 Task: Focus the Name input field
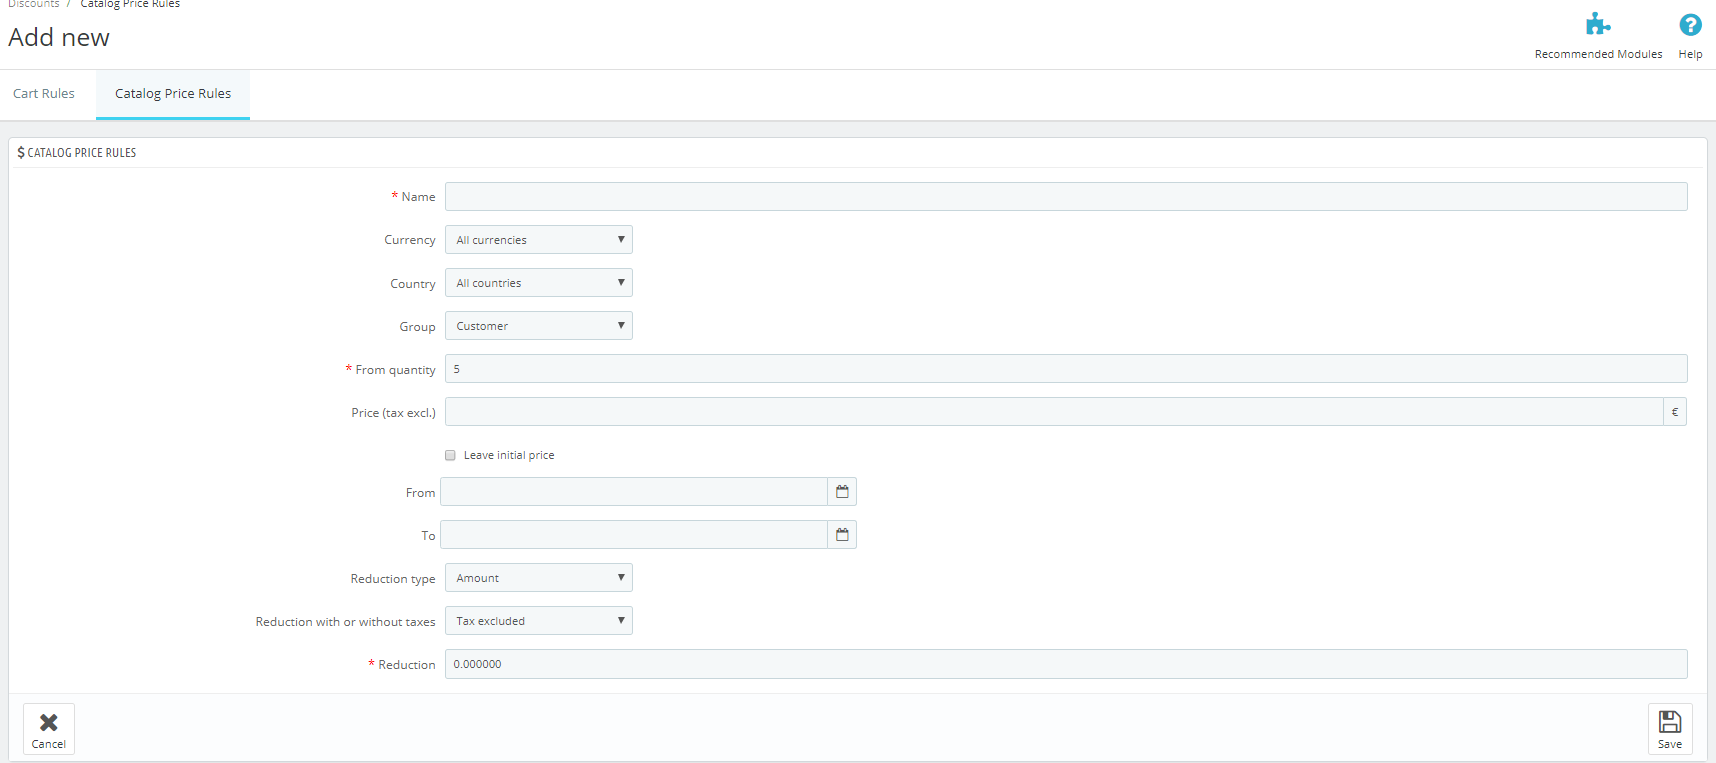tap(1066, 197)
